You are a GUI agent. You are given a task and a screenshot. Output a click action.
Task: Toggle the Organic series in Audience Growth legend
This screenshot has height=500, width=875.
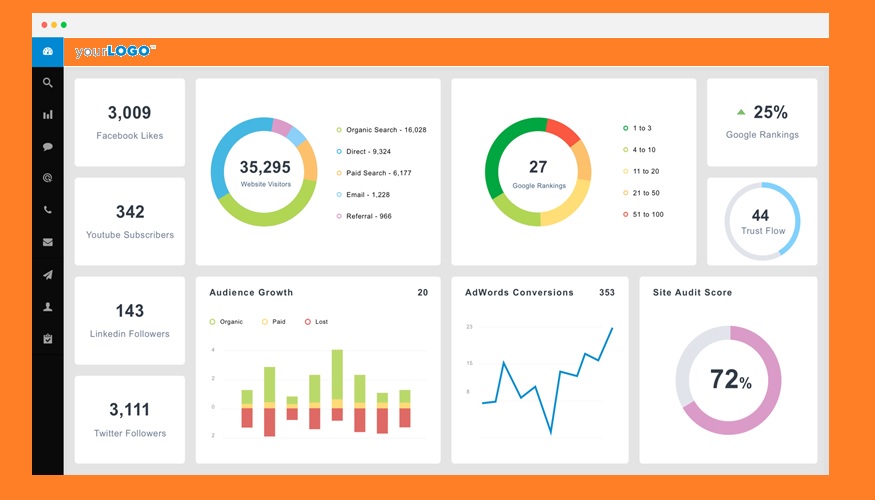coord(227,322)
